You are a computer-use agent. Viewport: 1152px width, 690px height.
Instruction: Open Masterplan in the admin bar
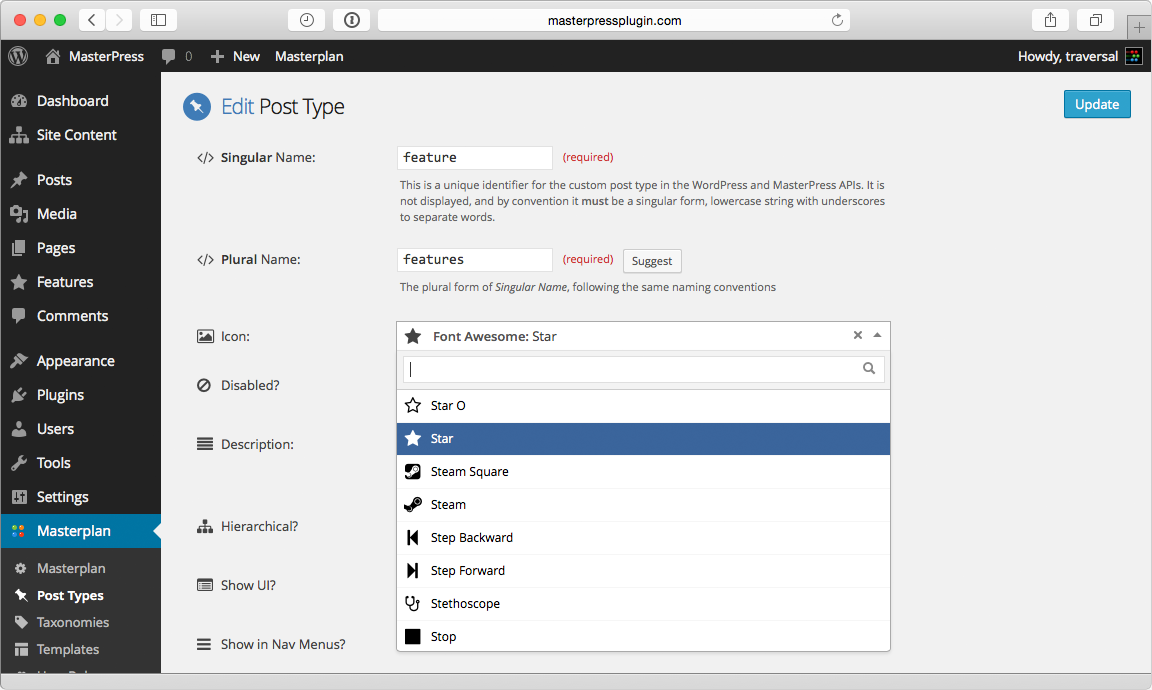tap(309, 57)
